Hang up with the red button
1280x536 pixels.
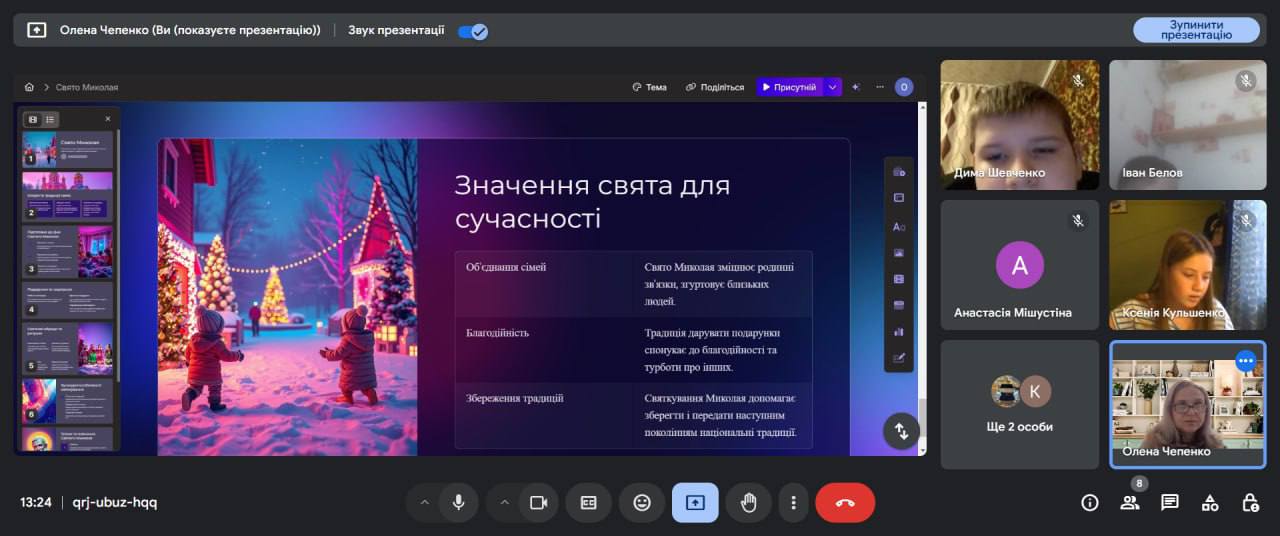[845, 503]
